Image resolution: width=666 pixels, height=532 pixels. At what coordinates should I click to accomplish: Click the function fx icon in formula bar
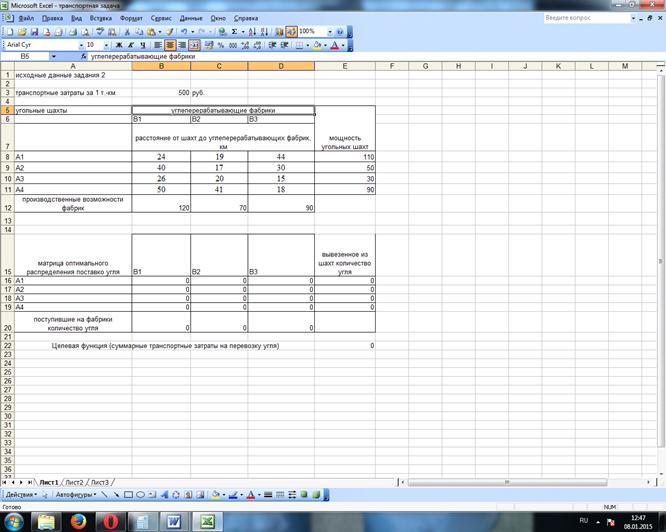click(83, 58)
